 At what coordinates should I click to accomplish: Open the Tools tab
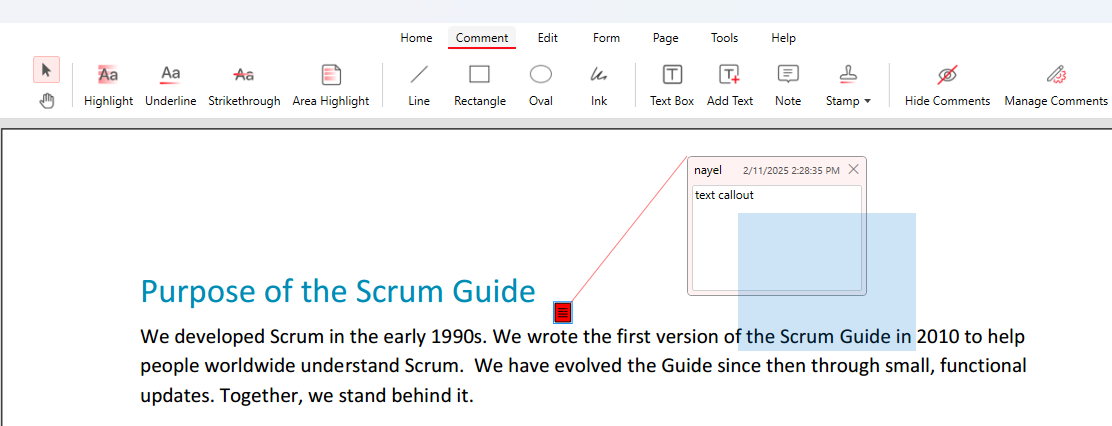coord(725,38)
